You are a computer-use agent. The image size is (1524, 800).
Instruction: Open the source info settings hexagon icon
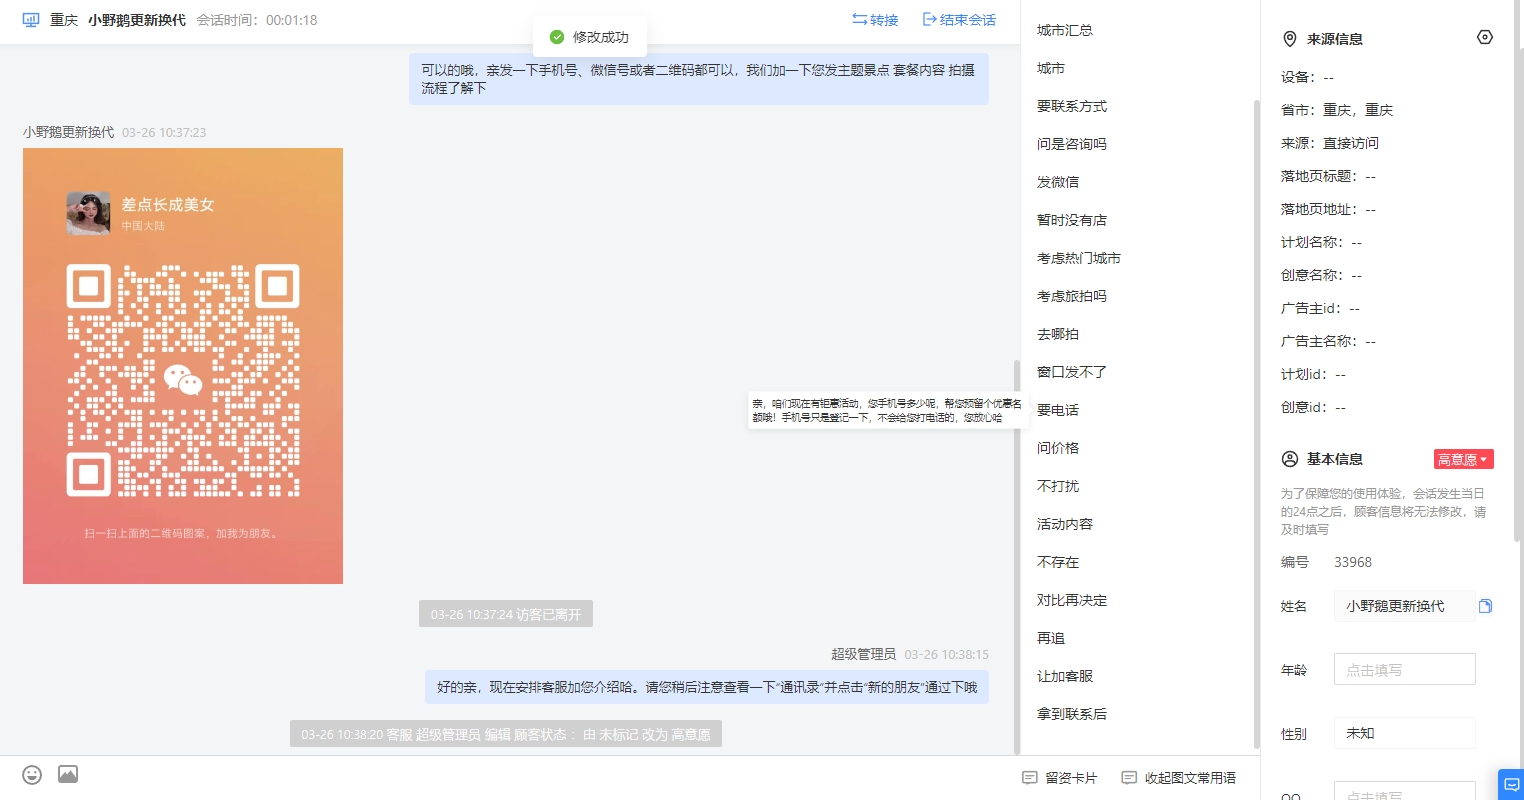tap(1485, 37)
